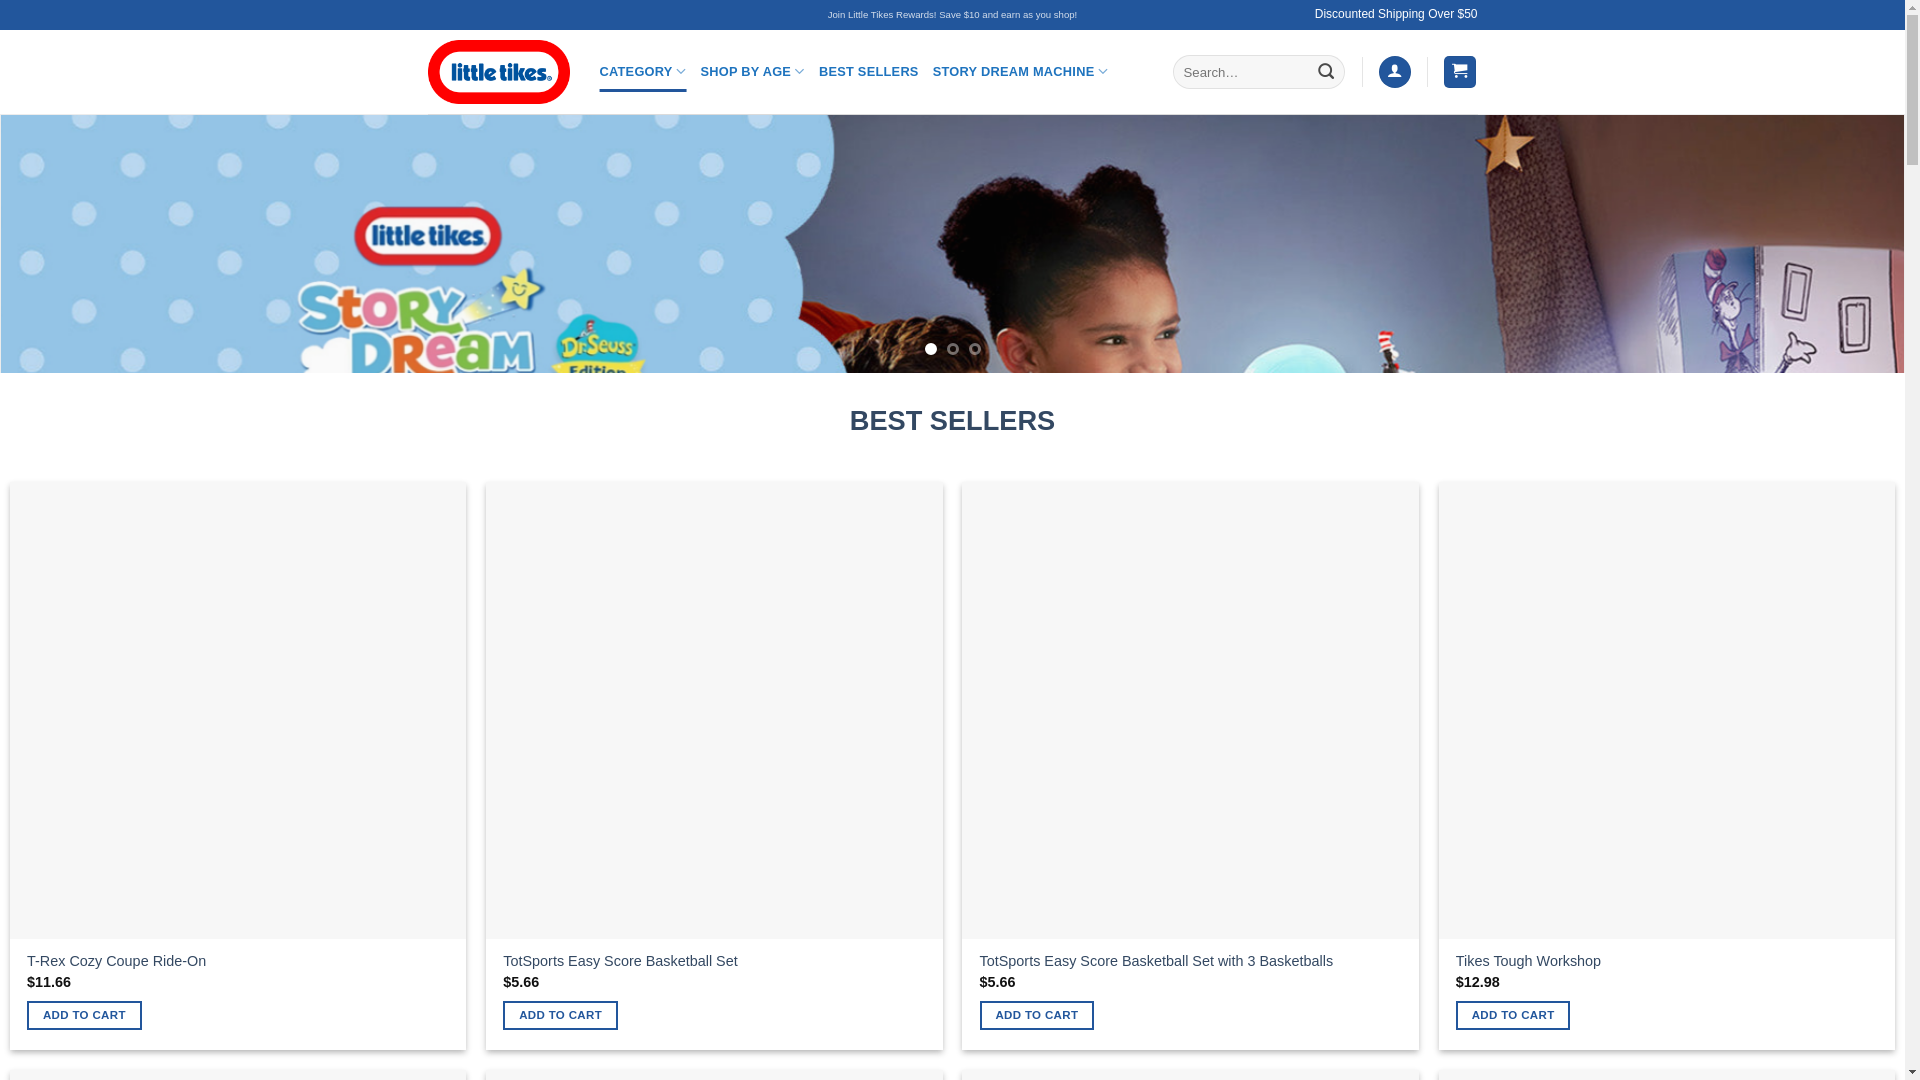Add T-Rex Cozy Coupe to cart

[84, 1015]
